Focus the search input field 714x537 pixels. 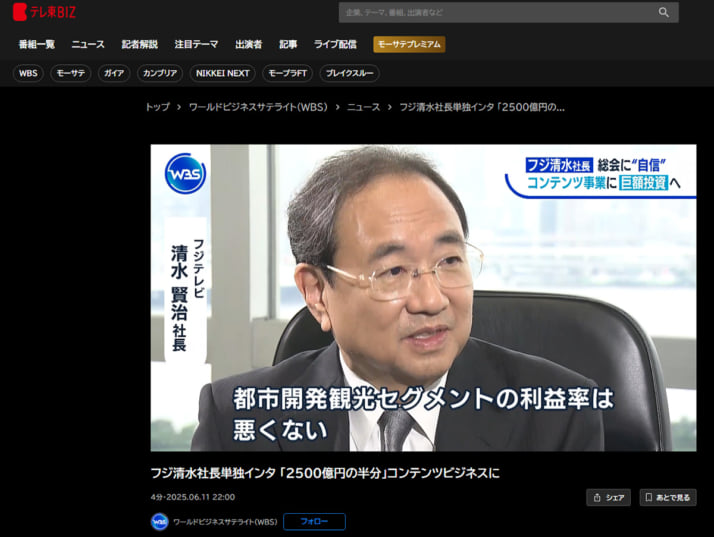click(x=508, y=12)
